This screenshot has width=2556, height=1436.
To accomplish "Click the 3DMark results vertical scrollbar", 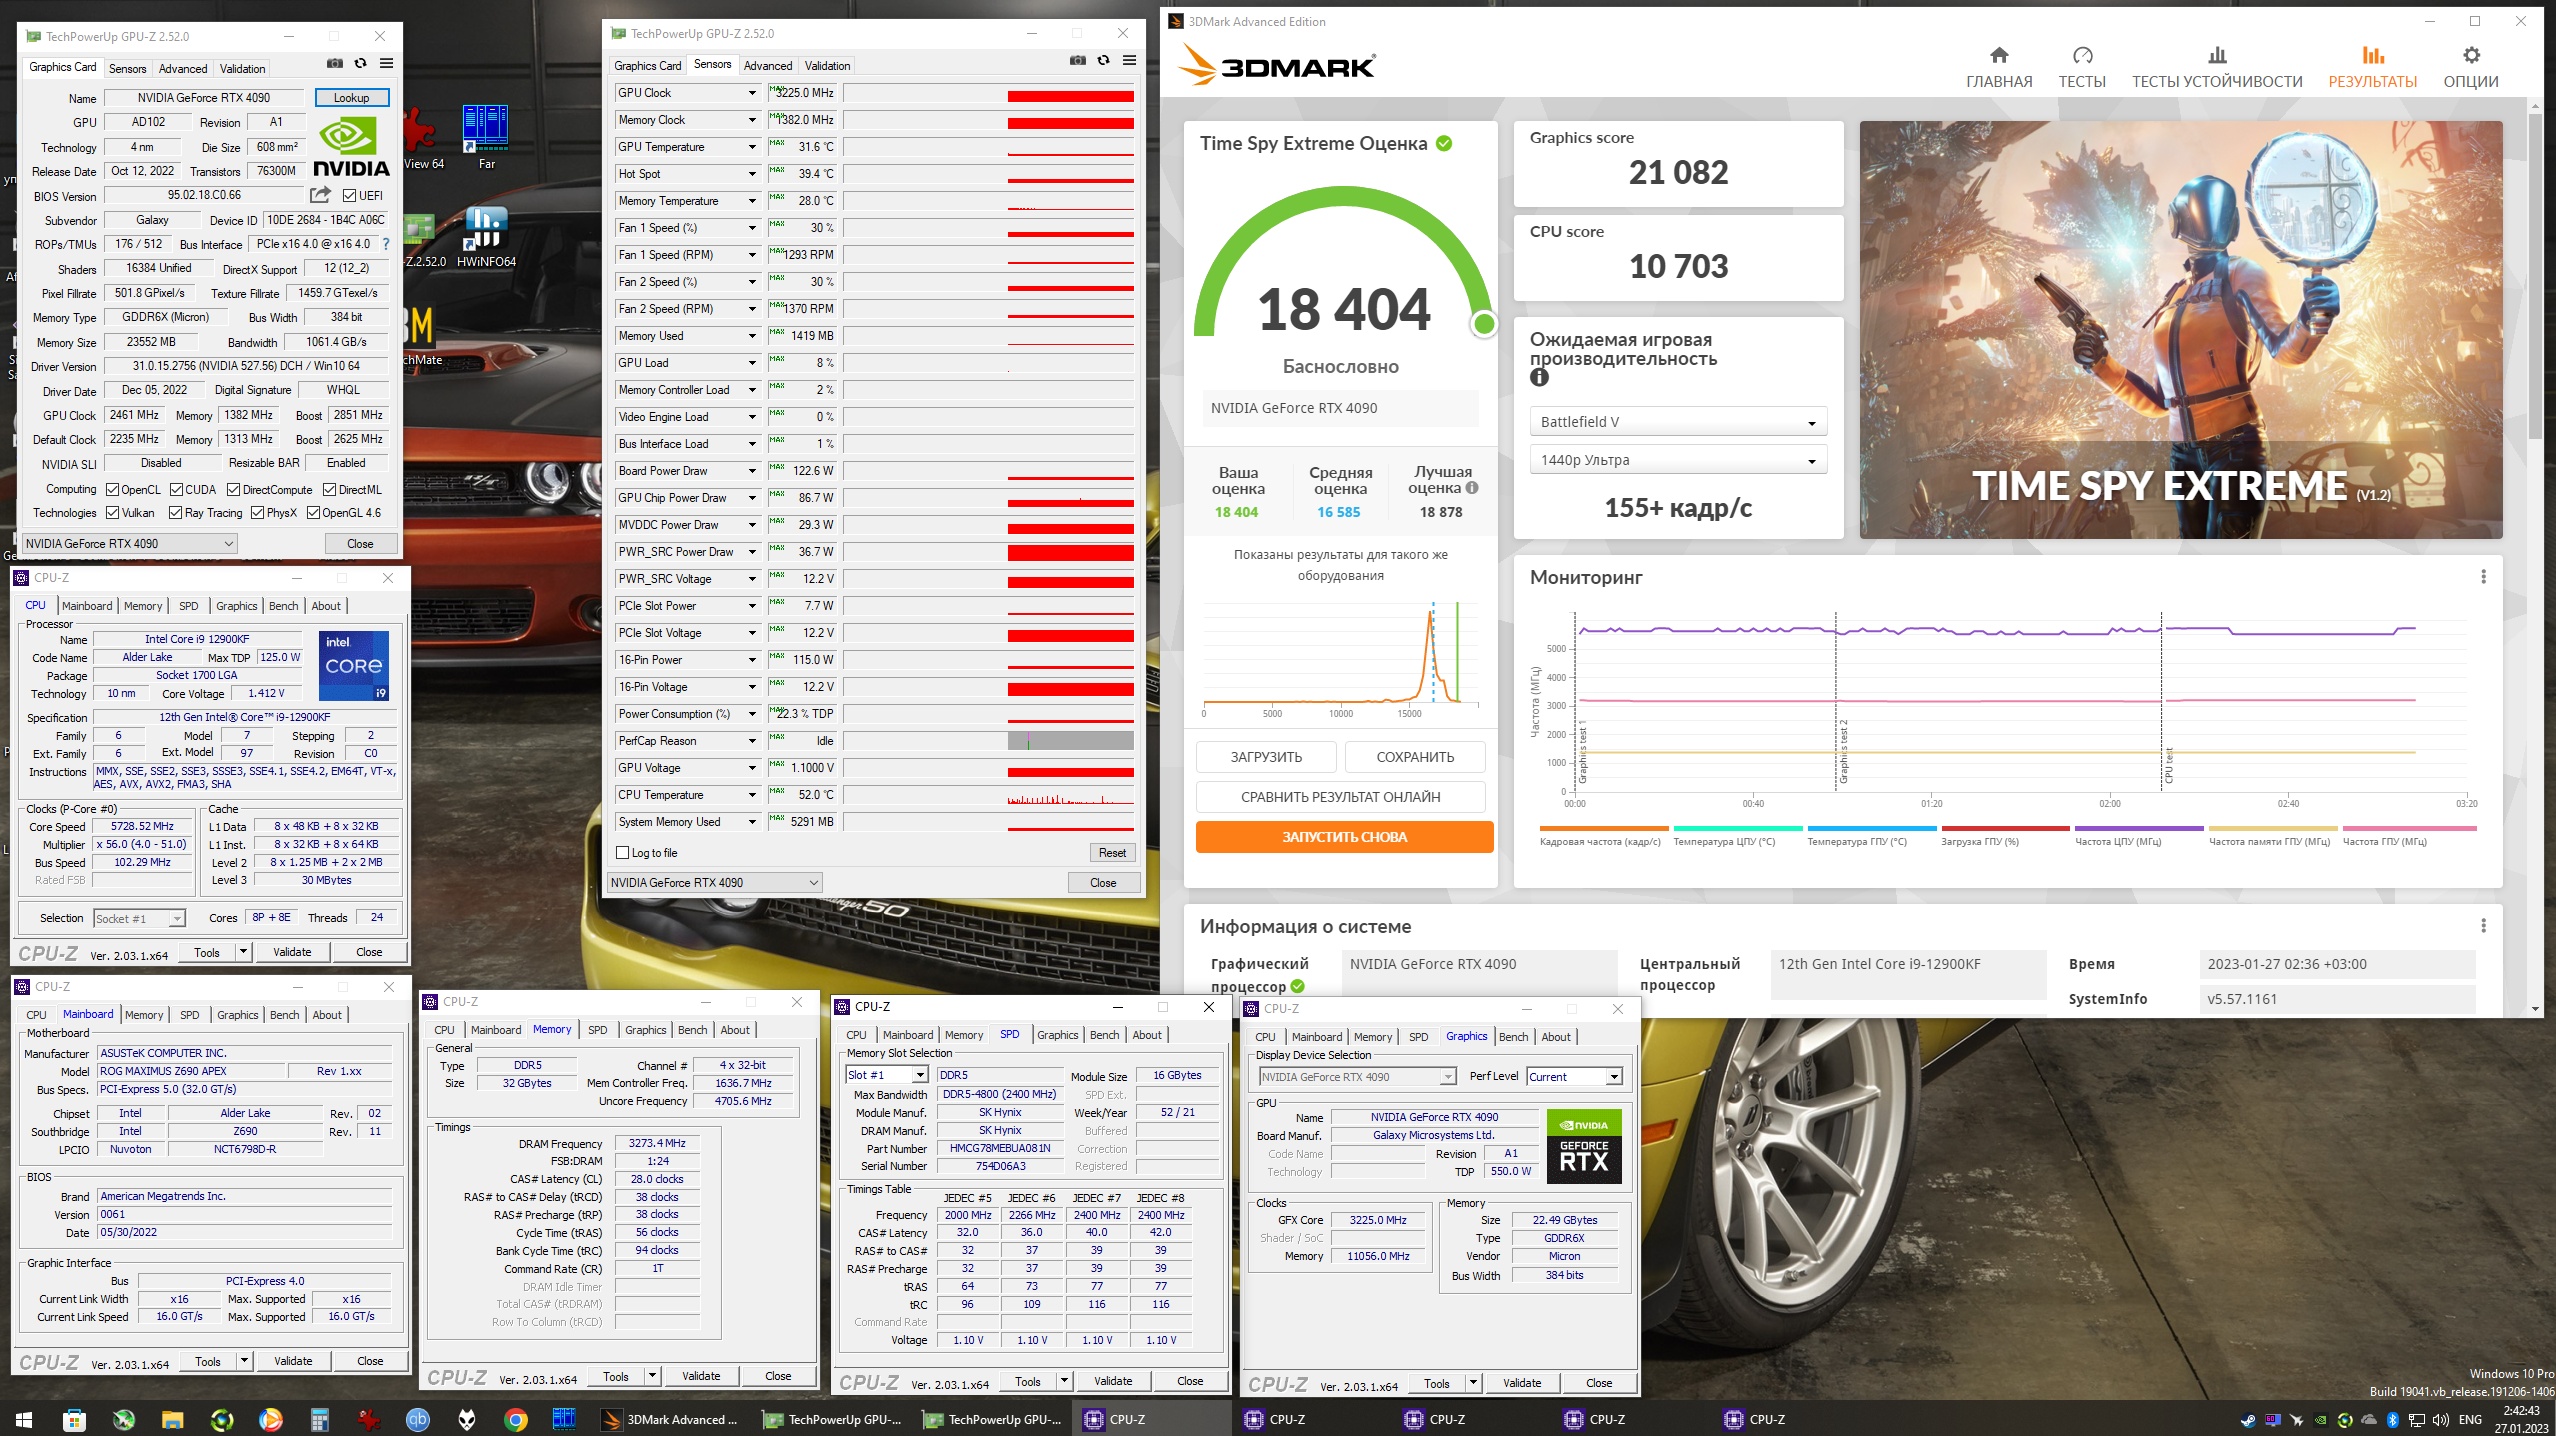I will [x=2535, y=278].
